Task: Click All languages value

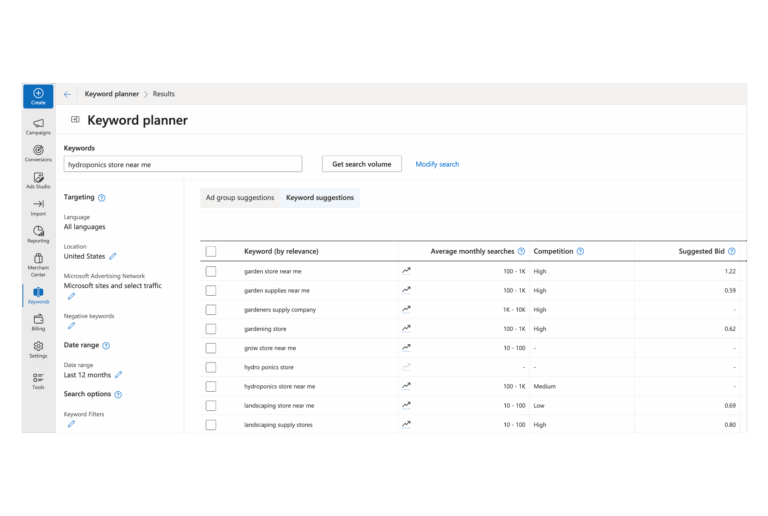Action: [x=84, y=227]
